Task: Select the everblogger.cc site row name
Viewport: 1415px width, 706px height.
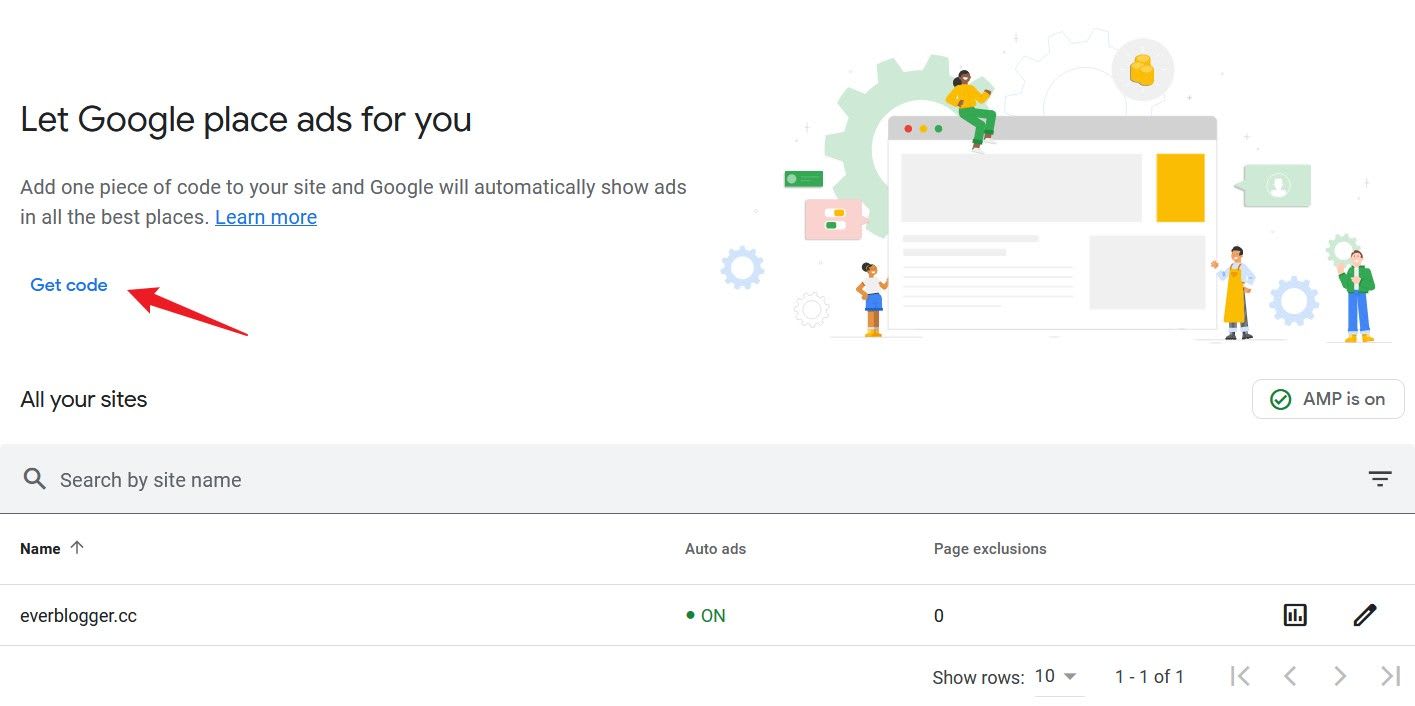Action: (78, 616)
